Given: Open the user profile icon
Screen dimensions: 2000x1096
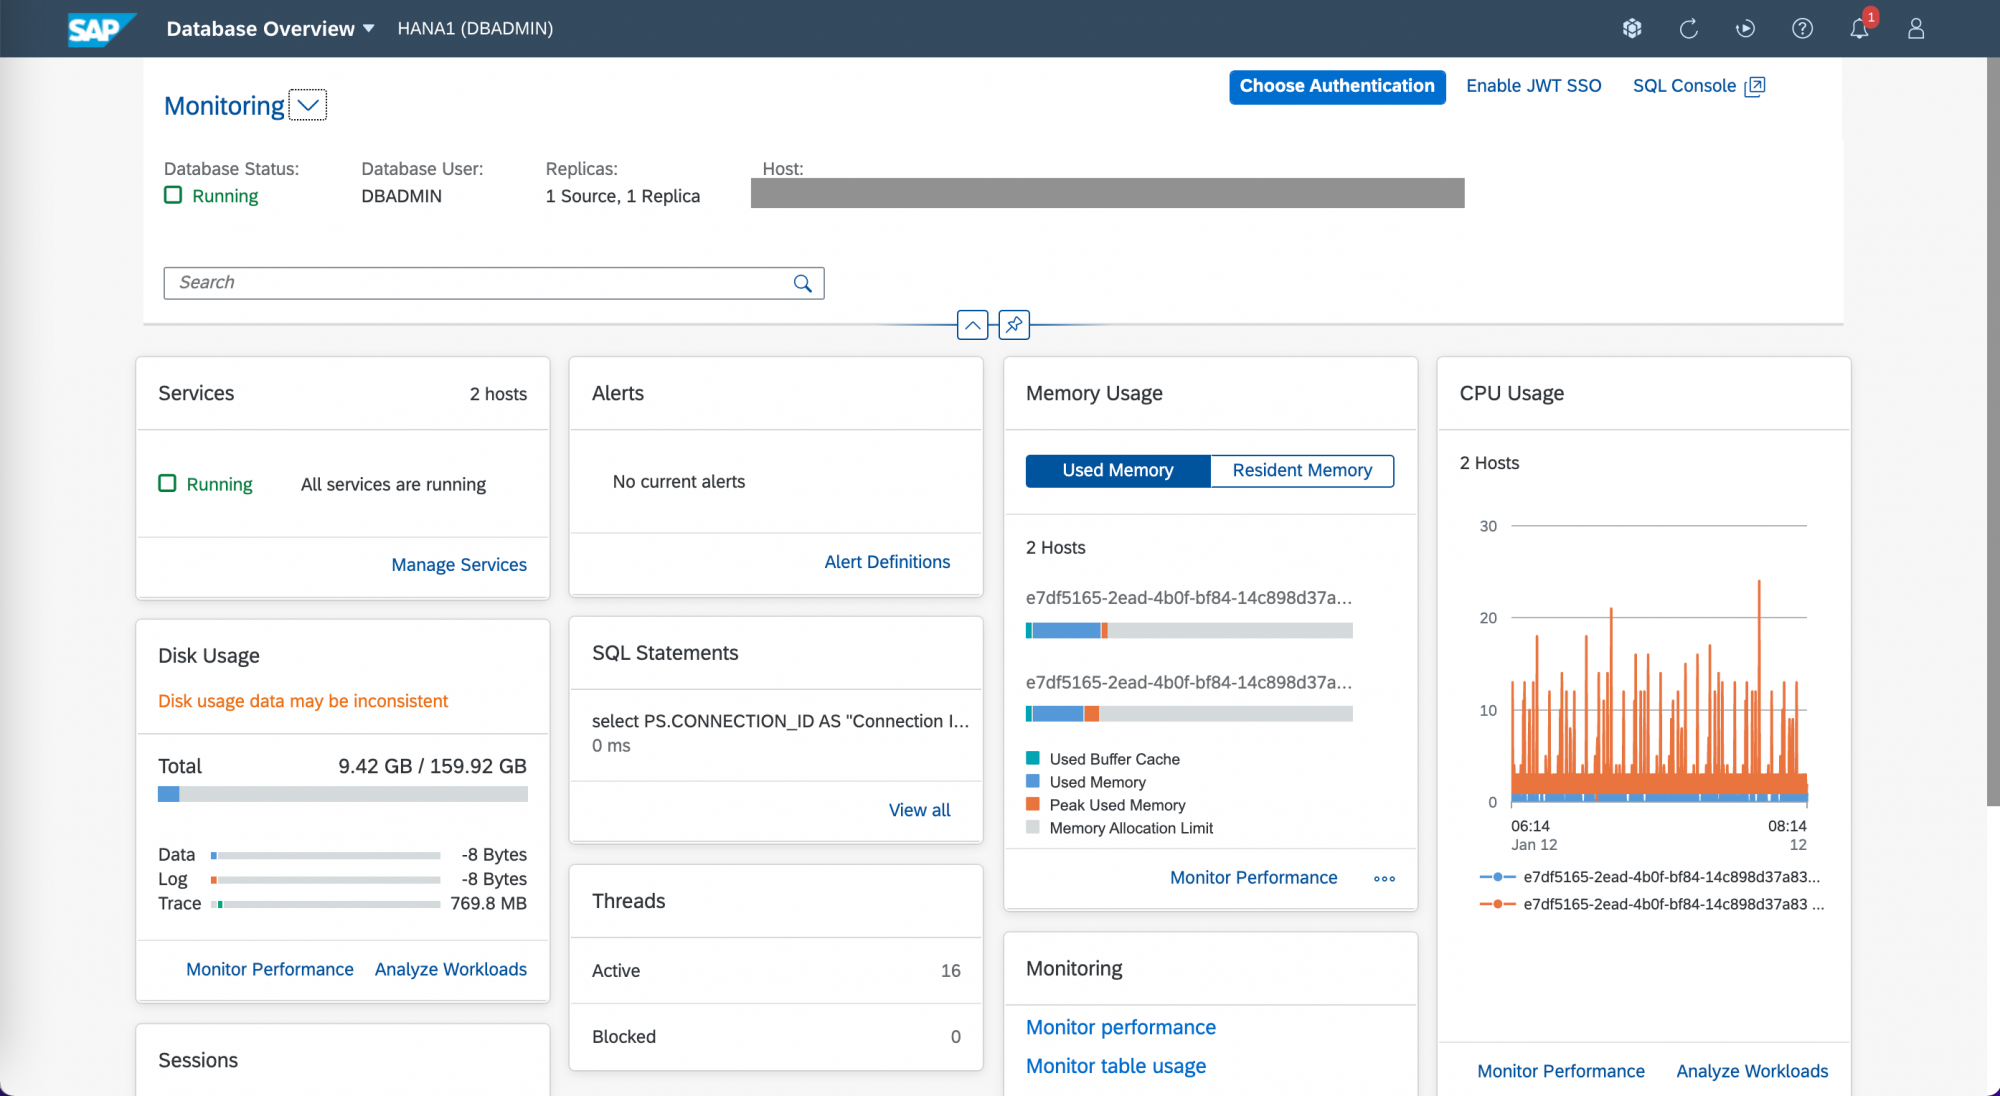Looking at the screenshot, I should pyautogui.click(x=1916, y=29).
